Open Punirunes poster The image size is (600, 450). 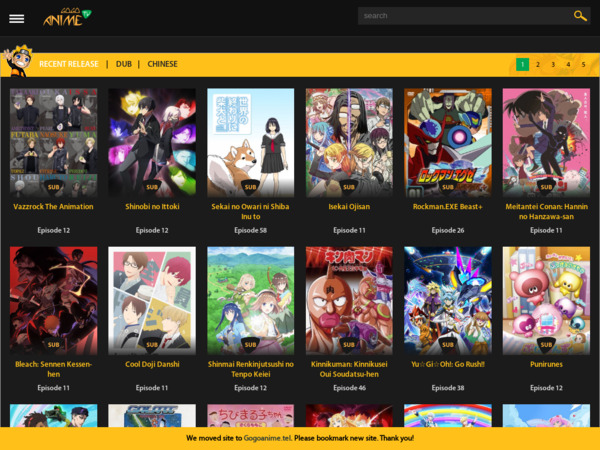pos(546,301)
